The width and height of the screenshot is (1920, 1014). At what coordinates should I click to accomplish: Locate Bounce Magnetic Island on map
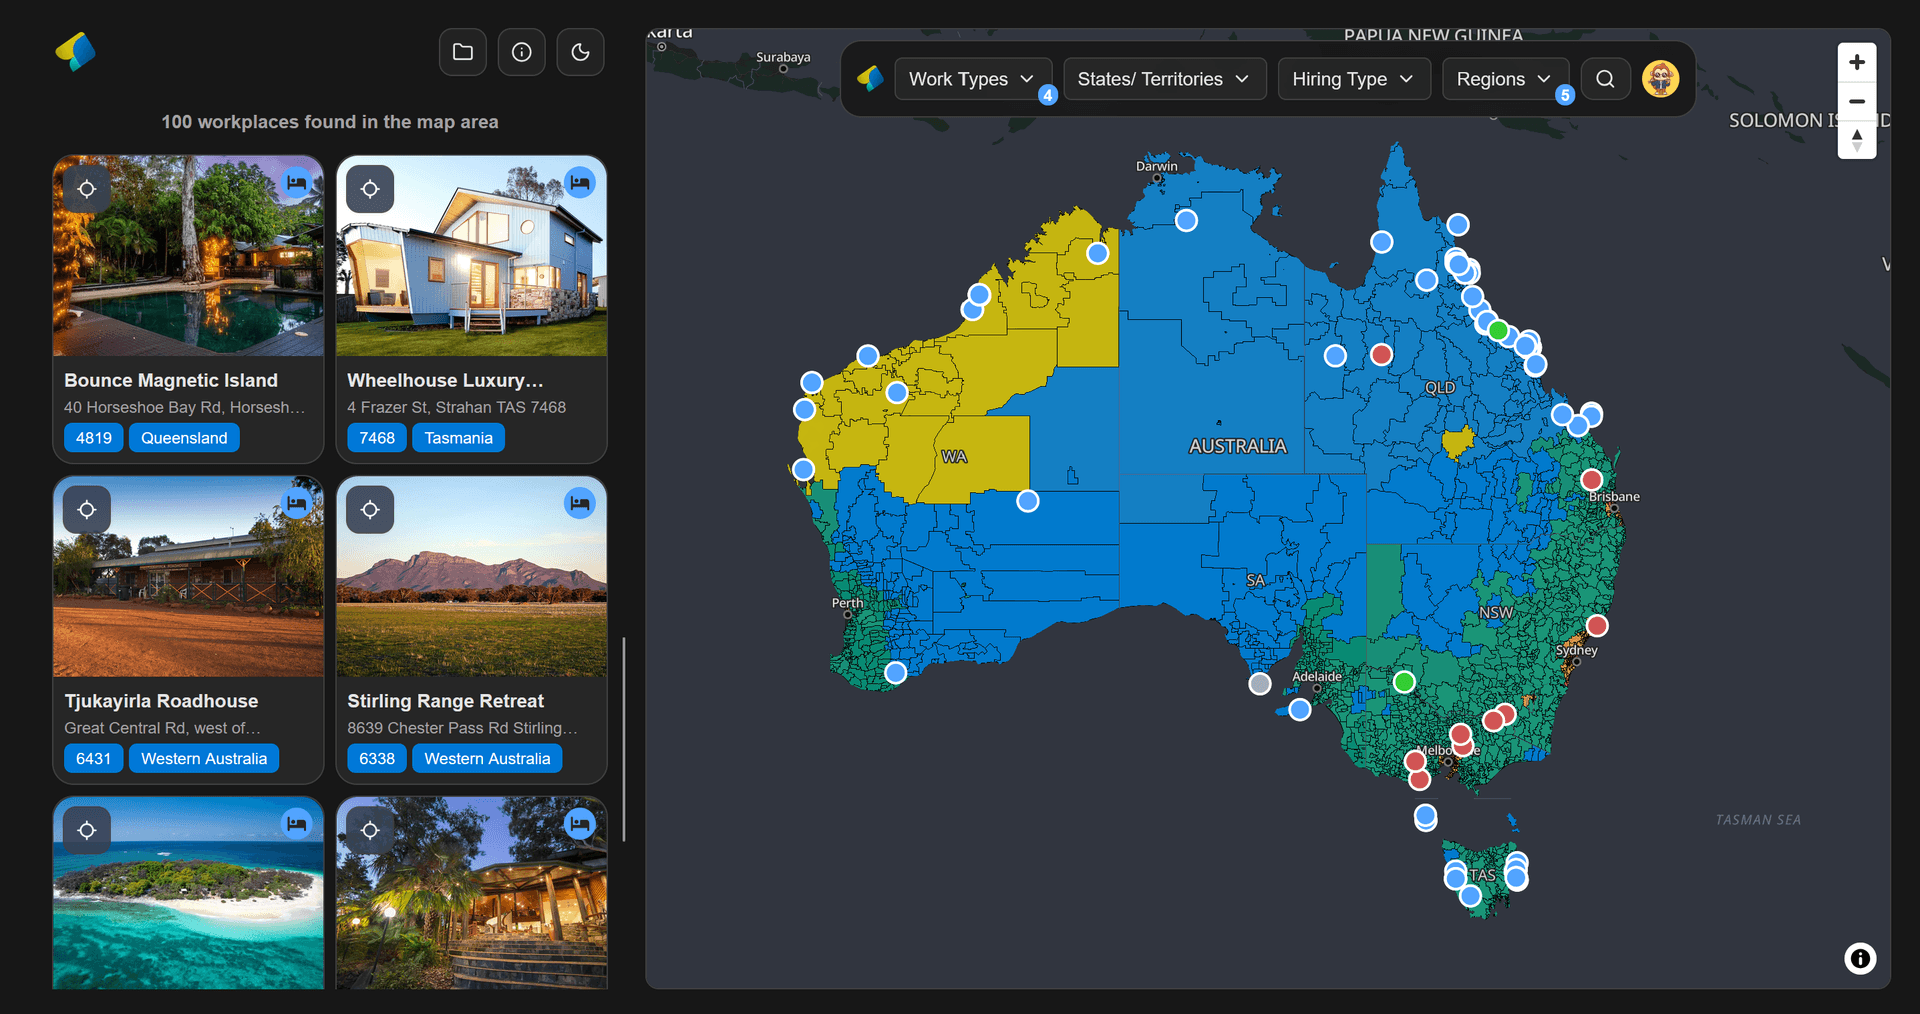(x=87, y=189)
